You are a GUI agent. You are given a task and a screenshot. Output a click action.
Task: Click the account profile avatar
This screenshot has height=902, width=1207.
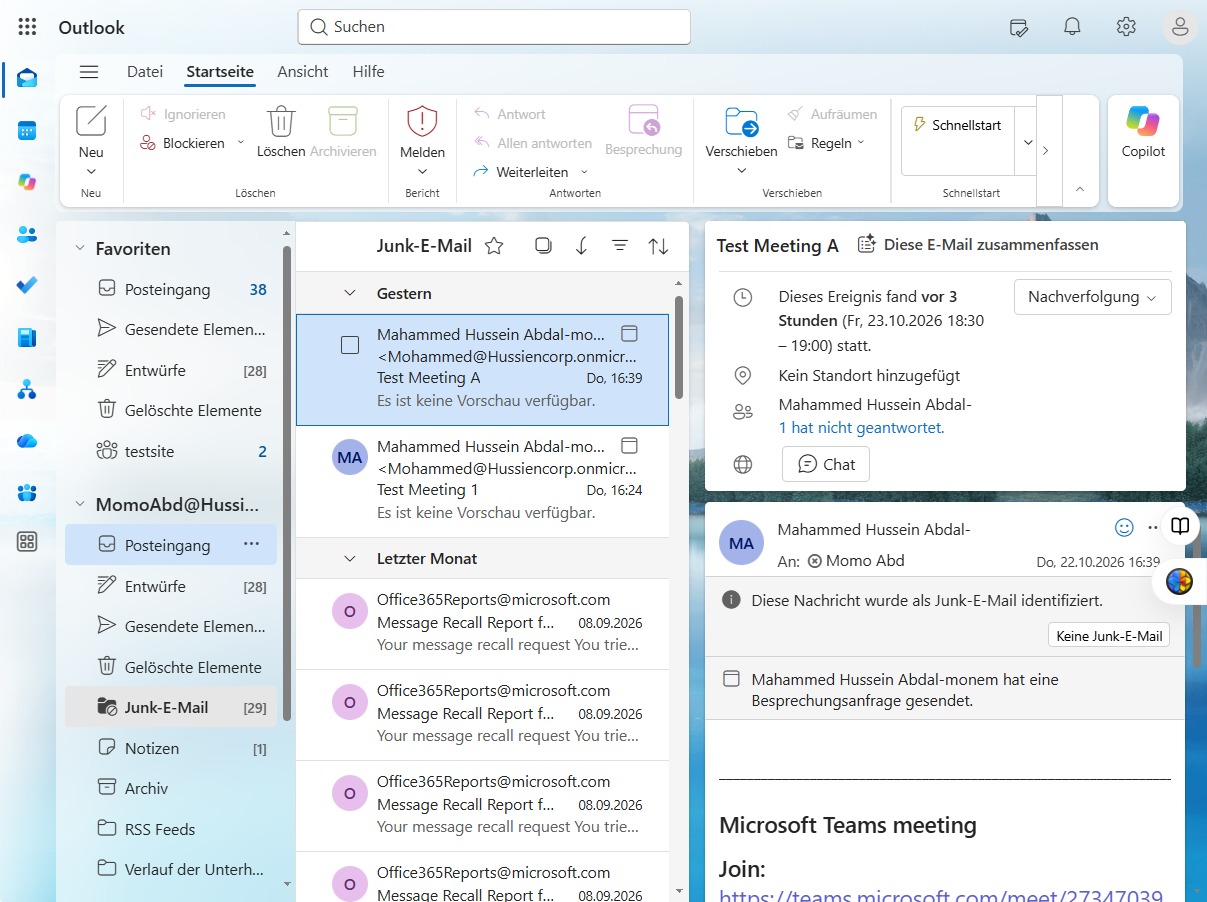click(1180, 27)
